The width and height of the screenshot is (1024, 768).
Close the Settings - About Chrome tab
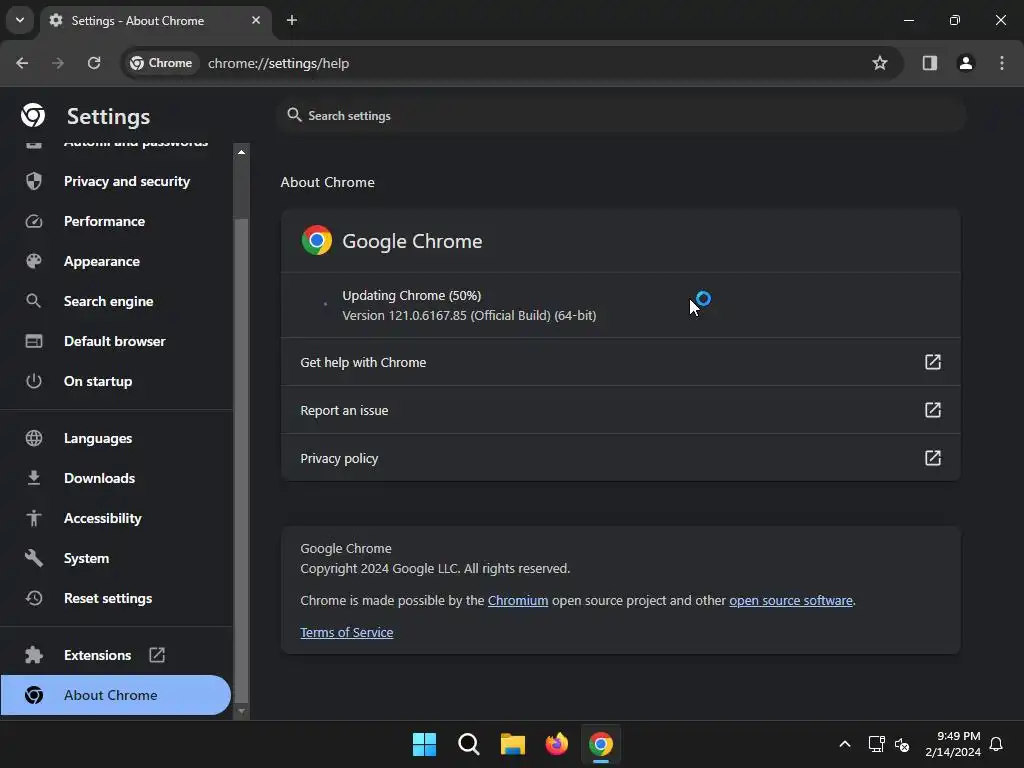[256, 20]
